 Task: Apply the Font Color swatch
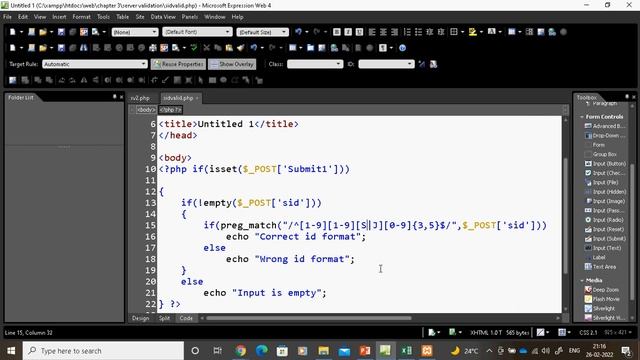coord(491,32)
